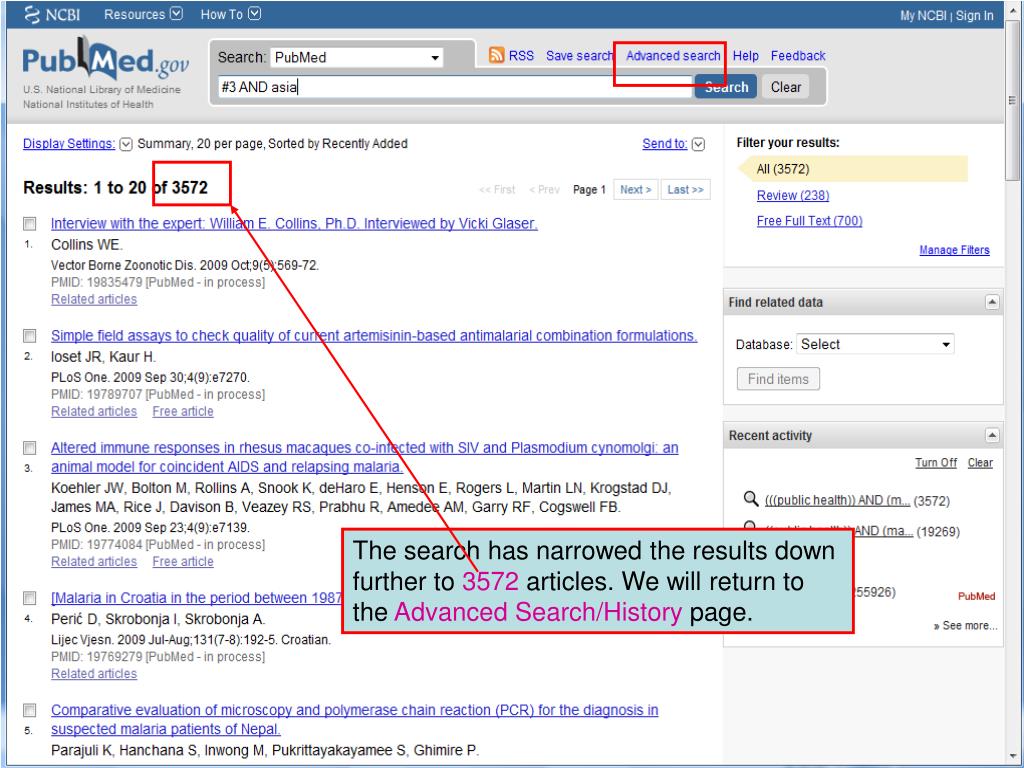The width and height of the screenshot is (1024, 768).
Task: Click the NCBI logo icon
Action: (31, 14)
